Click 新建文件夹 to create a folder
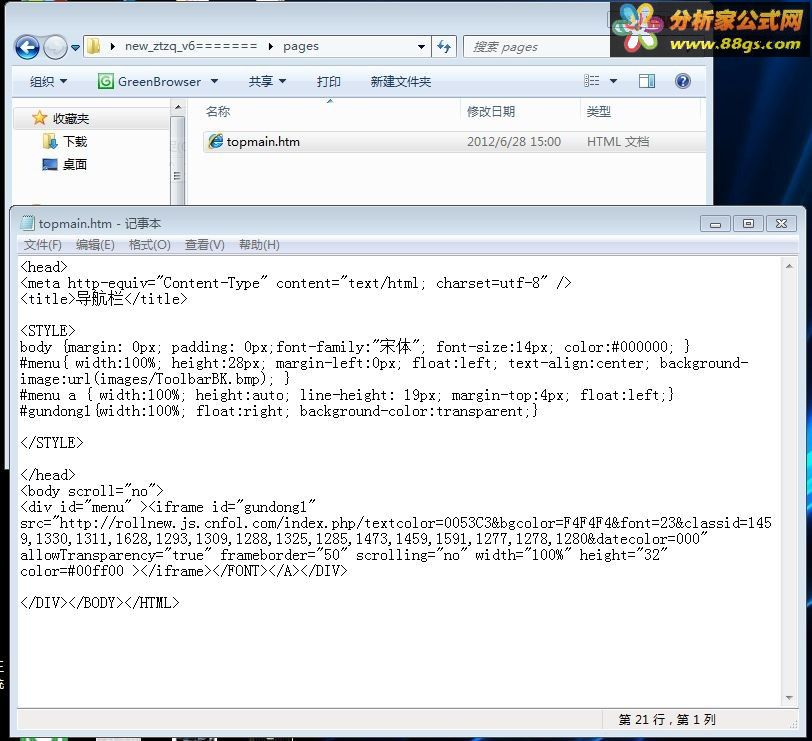Screen dimensions: 812x741 click(x=400, y=81)
